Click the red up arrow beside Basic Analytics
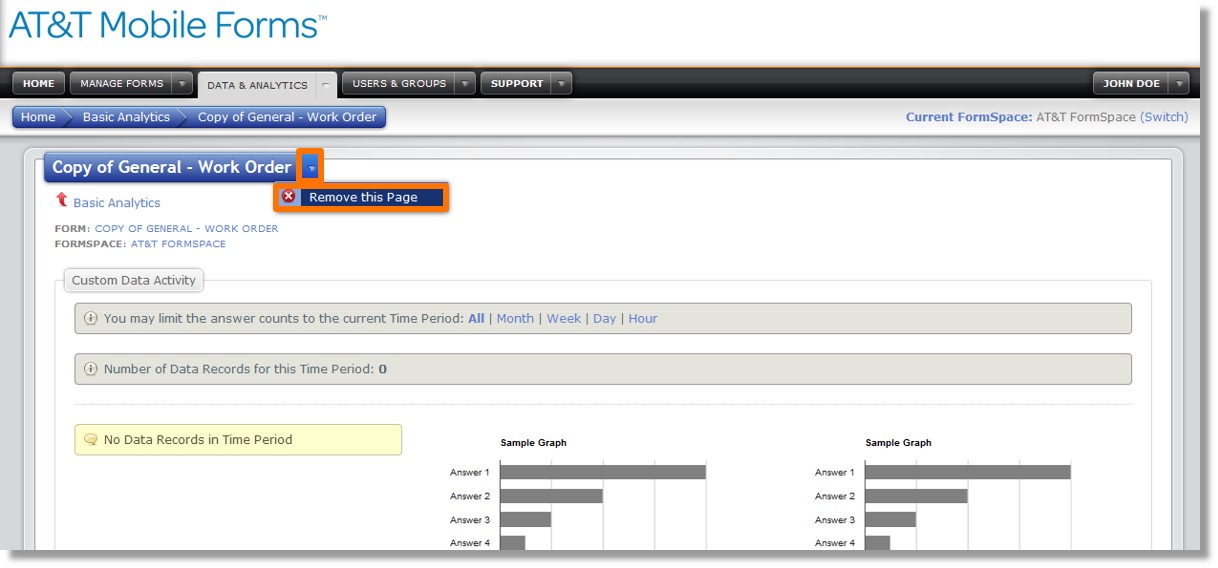 62,201
